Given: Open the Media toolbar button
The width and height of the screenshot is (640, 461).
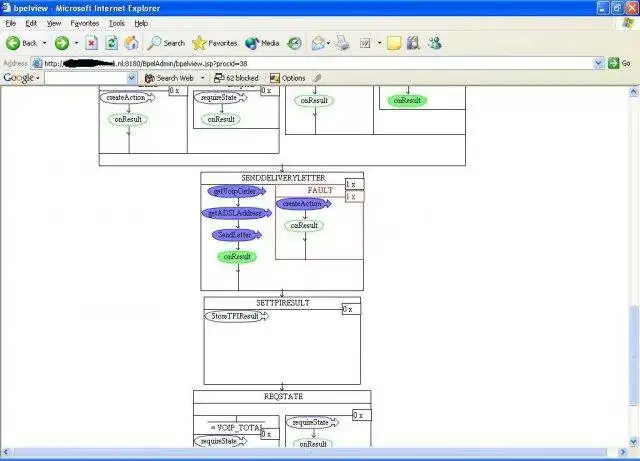Looking at the screenshot, I should click(x=262, y=43).
